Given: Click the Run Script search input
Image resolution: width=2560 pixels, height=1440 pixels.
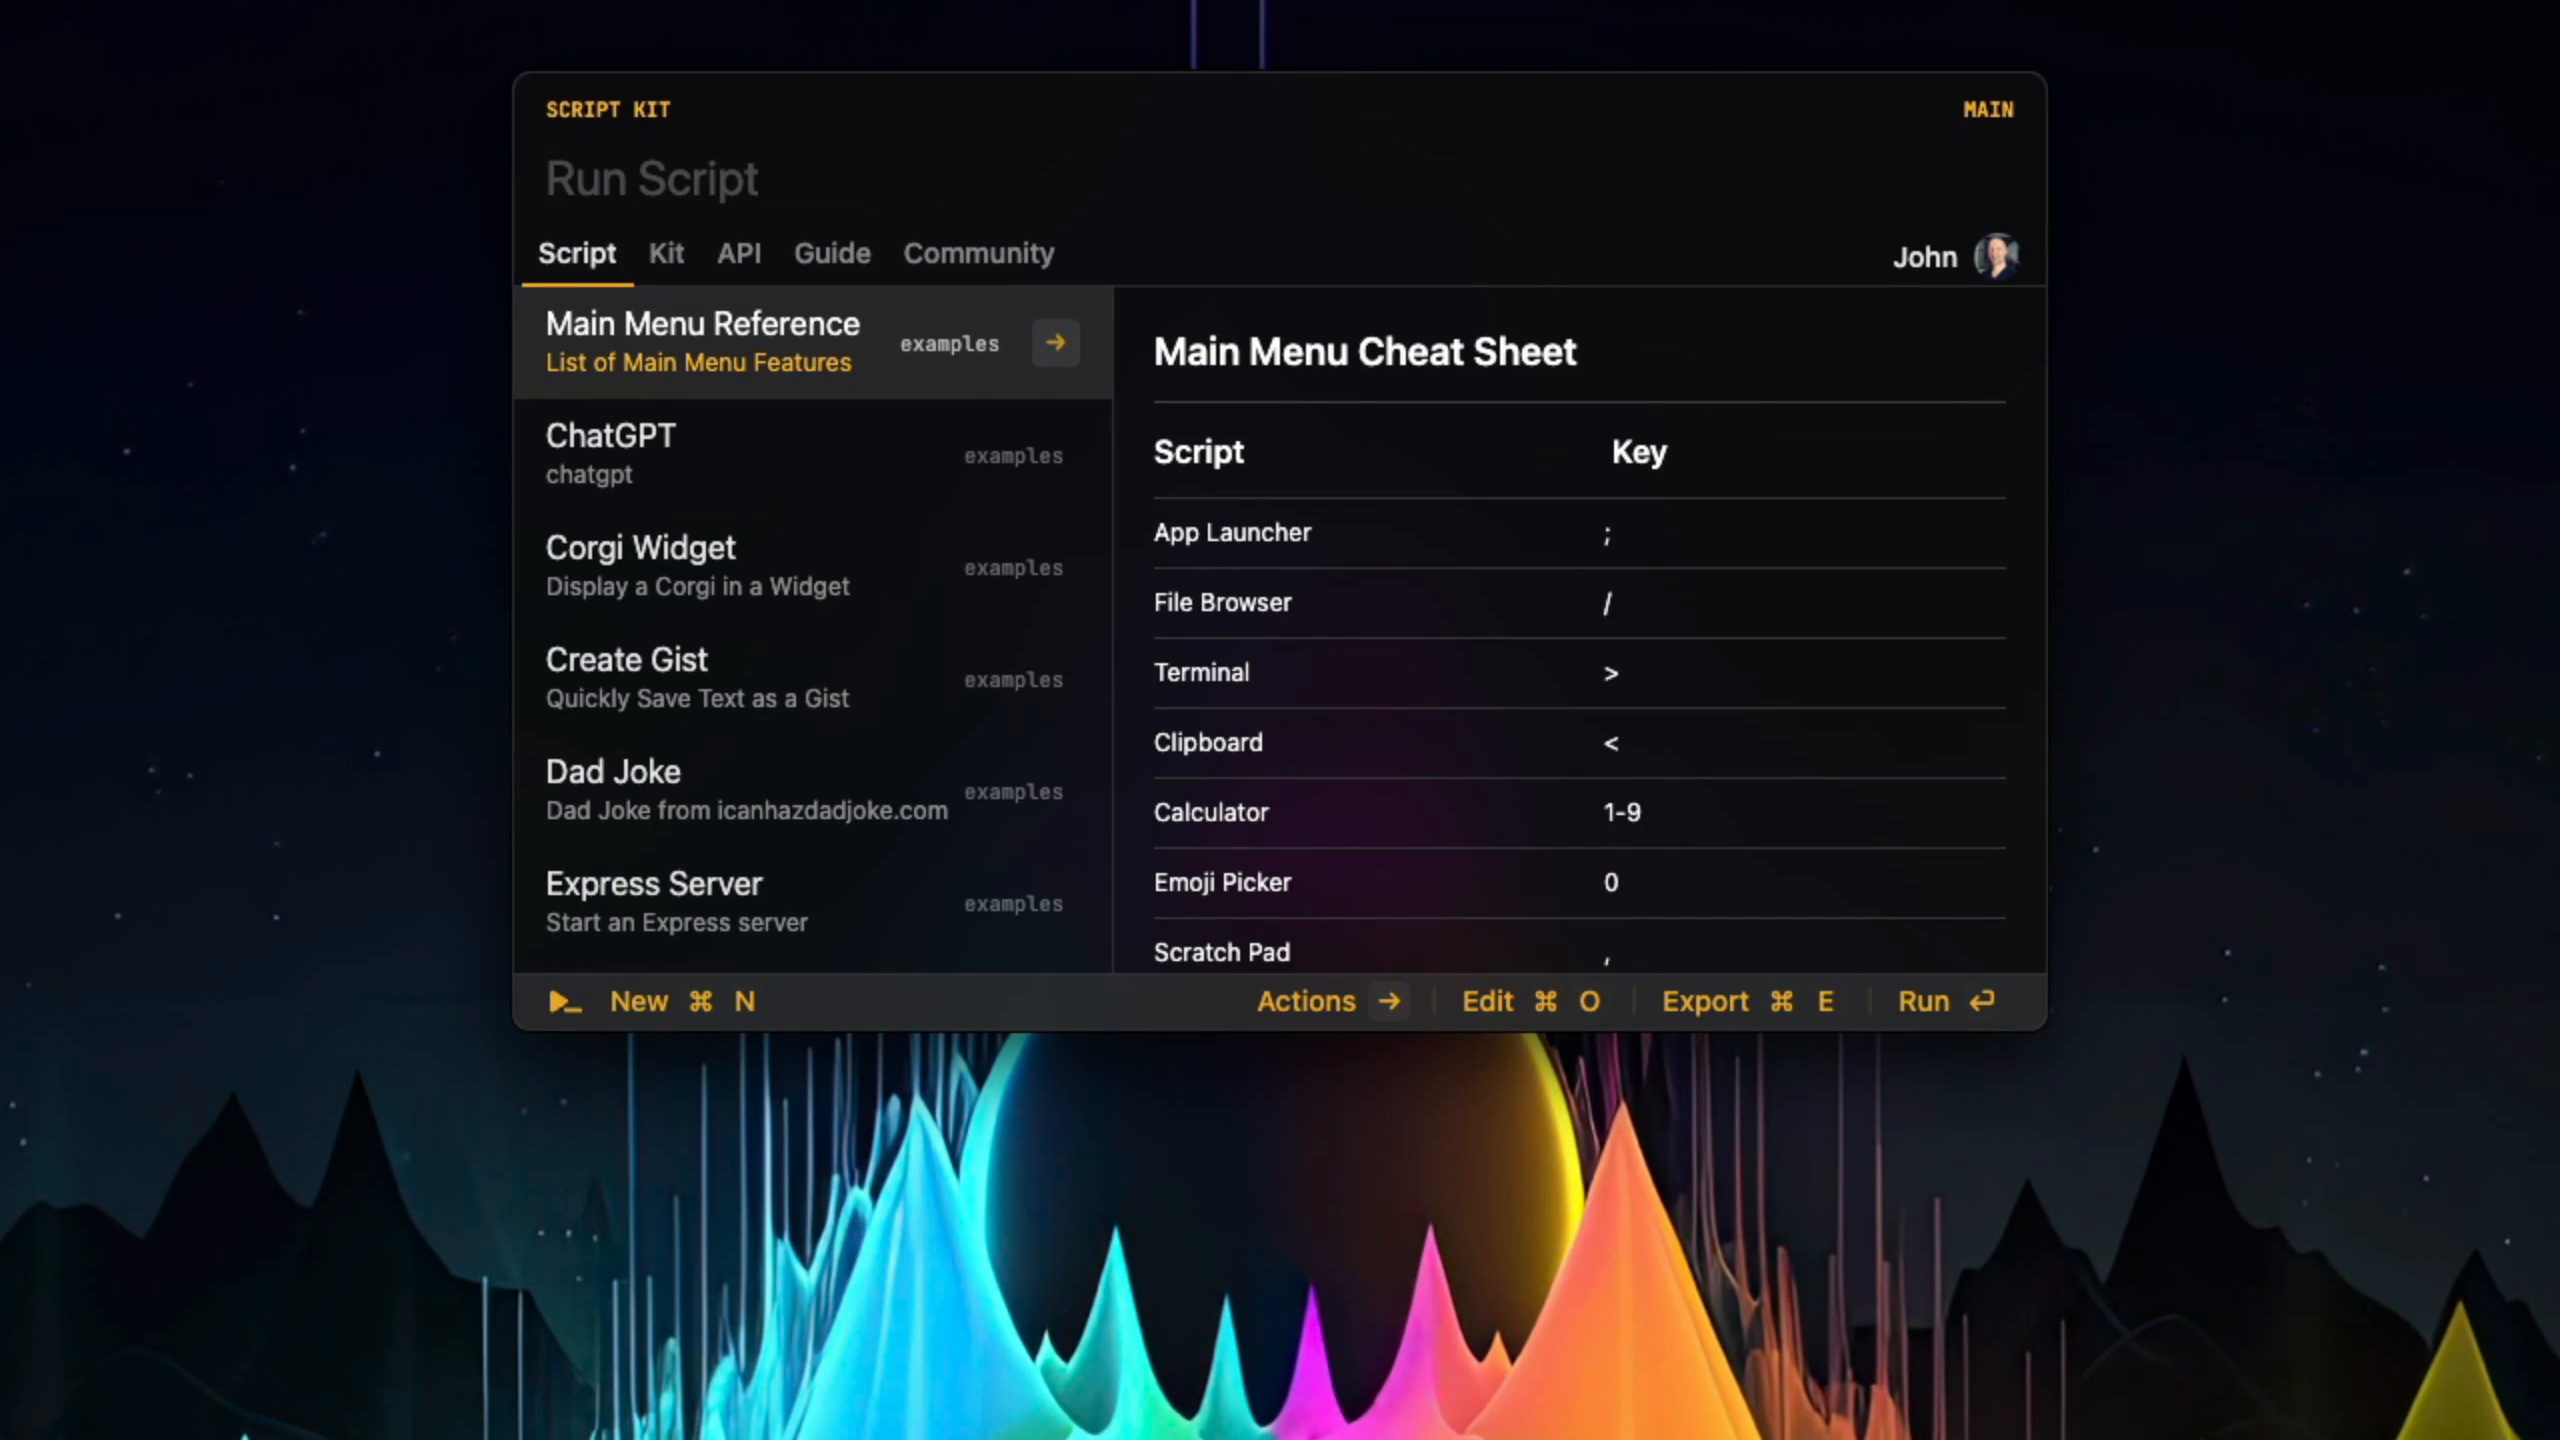Looking at the screenshot, I should coord(1280,179).
